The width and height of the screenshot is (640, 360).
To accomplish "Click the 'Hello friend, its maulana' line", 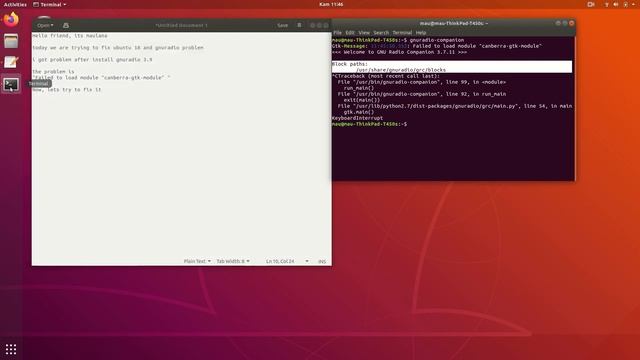I will tap(70, 36).
